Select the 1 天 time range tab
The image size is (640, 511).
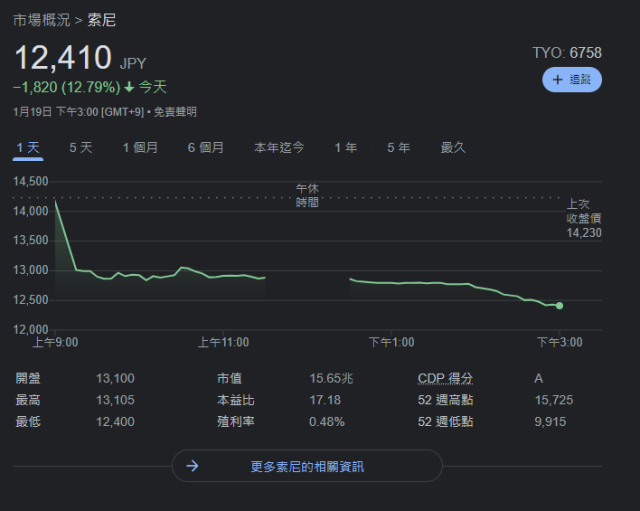tap(28, 148)
